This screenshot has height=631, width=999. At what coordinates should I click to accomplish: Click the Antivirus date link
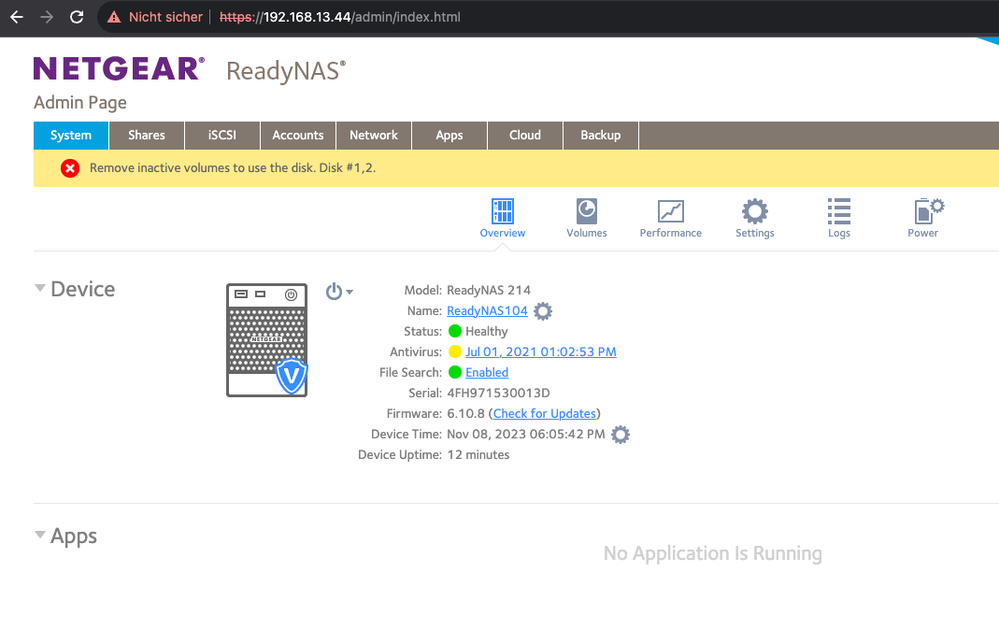point(540,352)
